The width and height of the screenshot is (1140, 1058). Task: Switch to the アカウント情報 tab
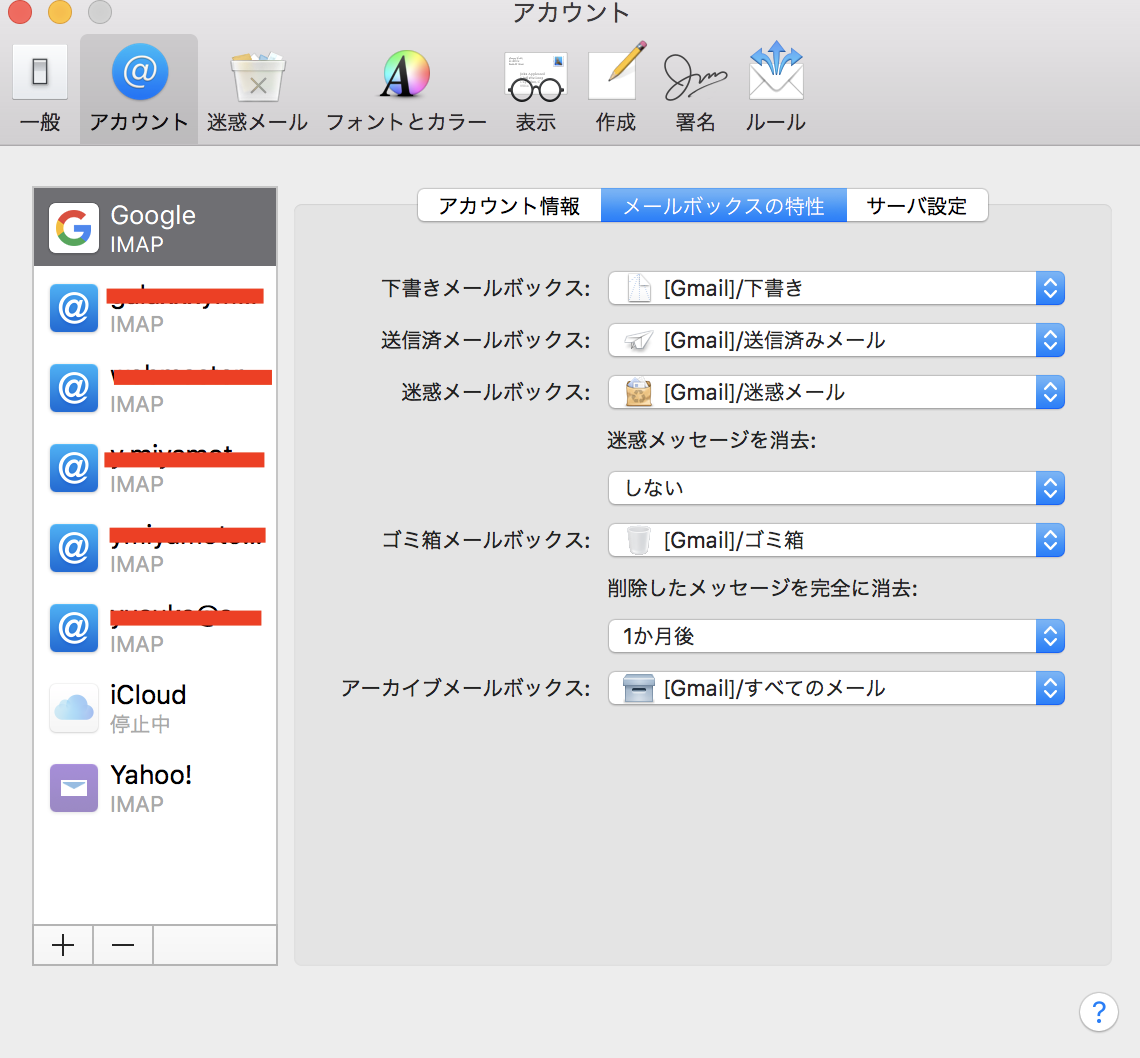[x=509, y=206]
